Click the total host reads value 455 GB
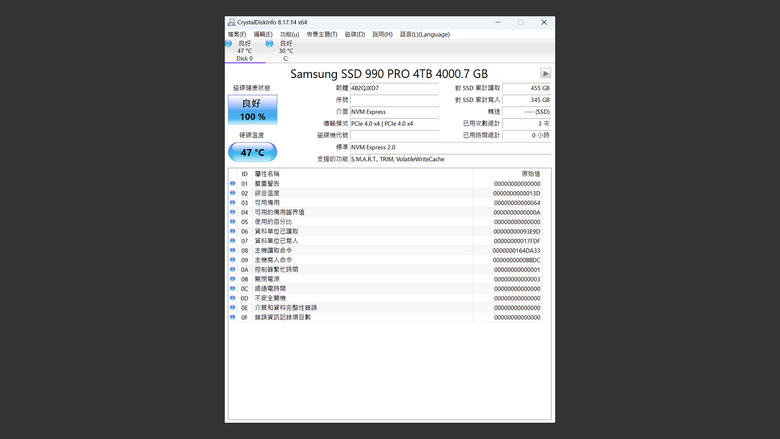Viewport: 780px width, 439px height. pos(527,88)
